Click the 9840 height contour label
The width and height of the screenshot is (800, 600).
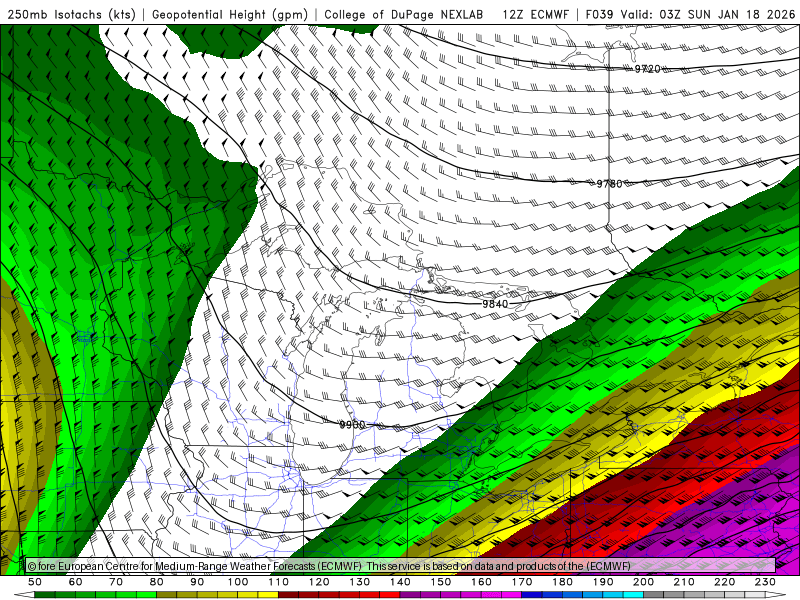click(x=495, y=304)
